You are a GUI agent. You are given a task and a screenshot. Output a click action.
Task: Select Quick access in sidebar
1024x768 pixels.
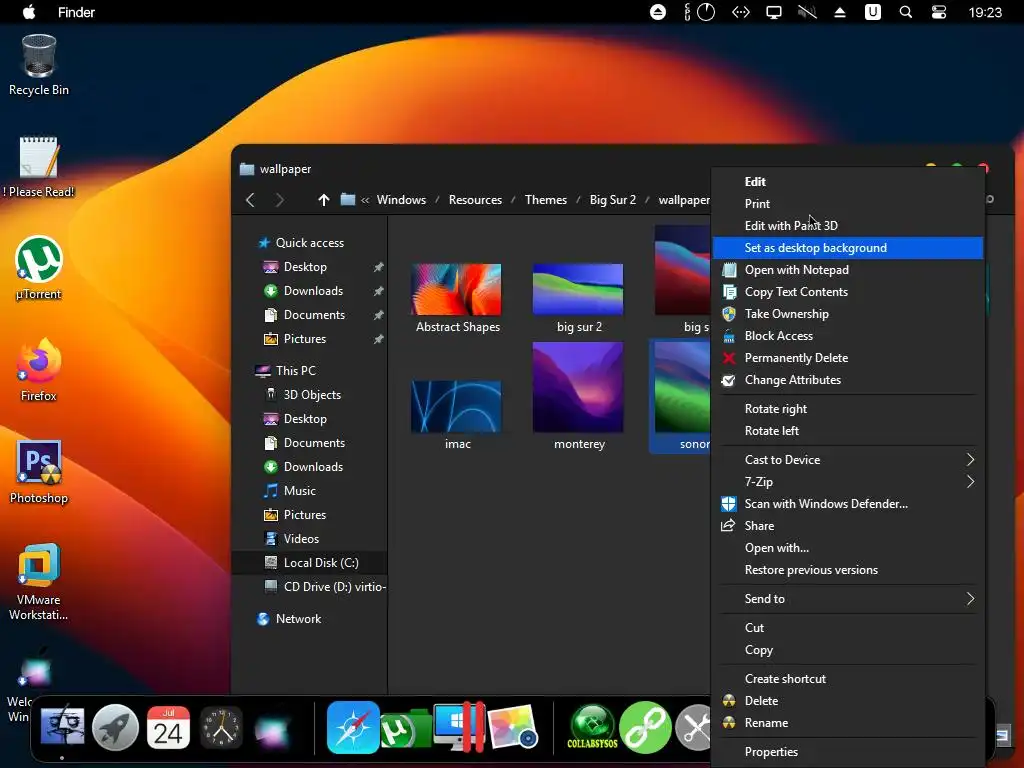tap(310, 243)
